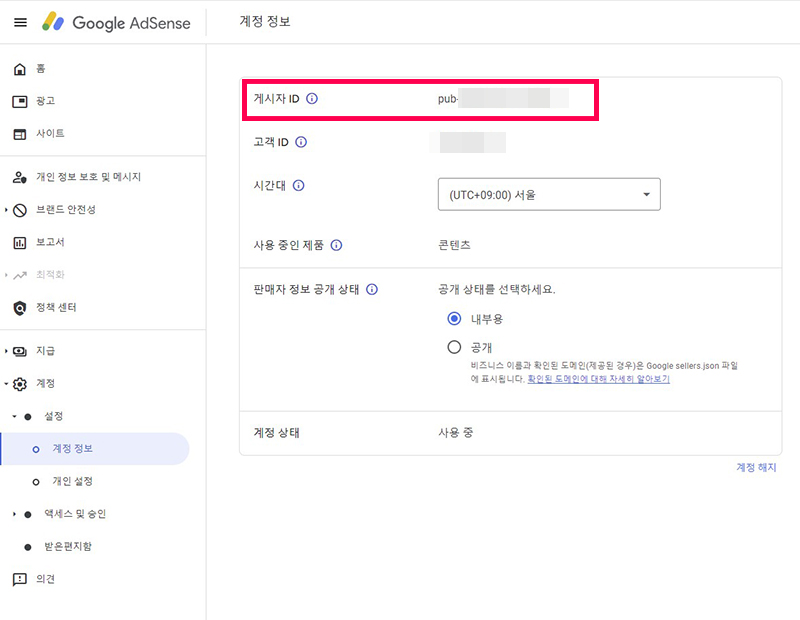
Task: Open 액세스 및 승인 menu item
Action: tap(75, 514)
